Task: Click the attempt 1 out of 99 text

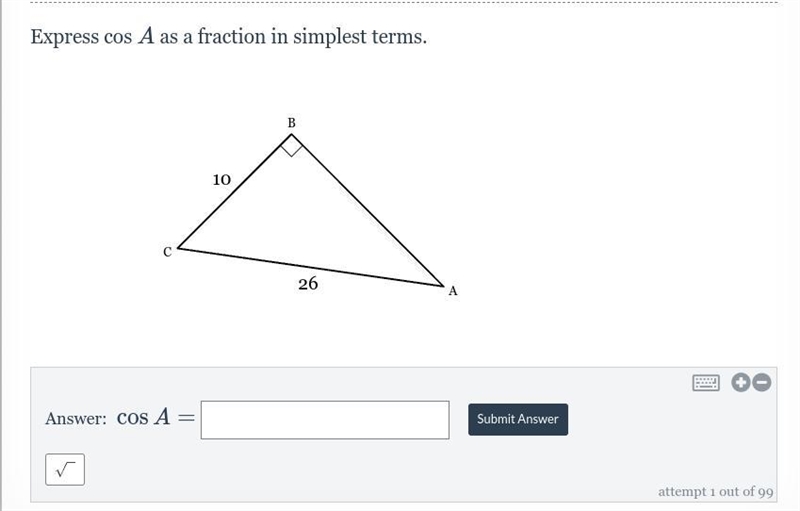Action: point(715,492)
